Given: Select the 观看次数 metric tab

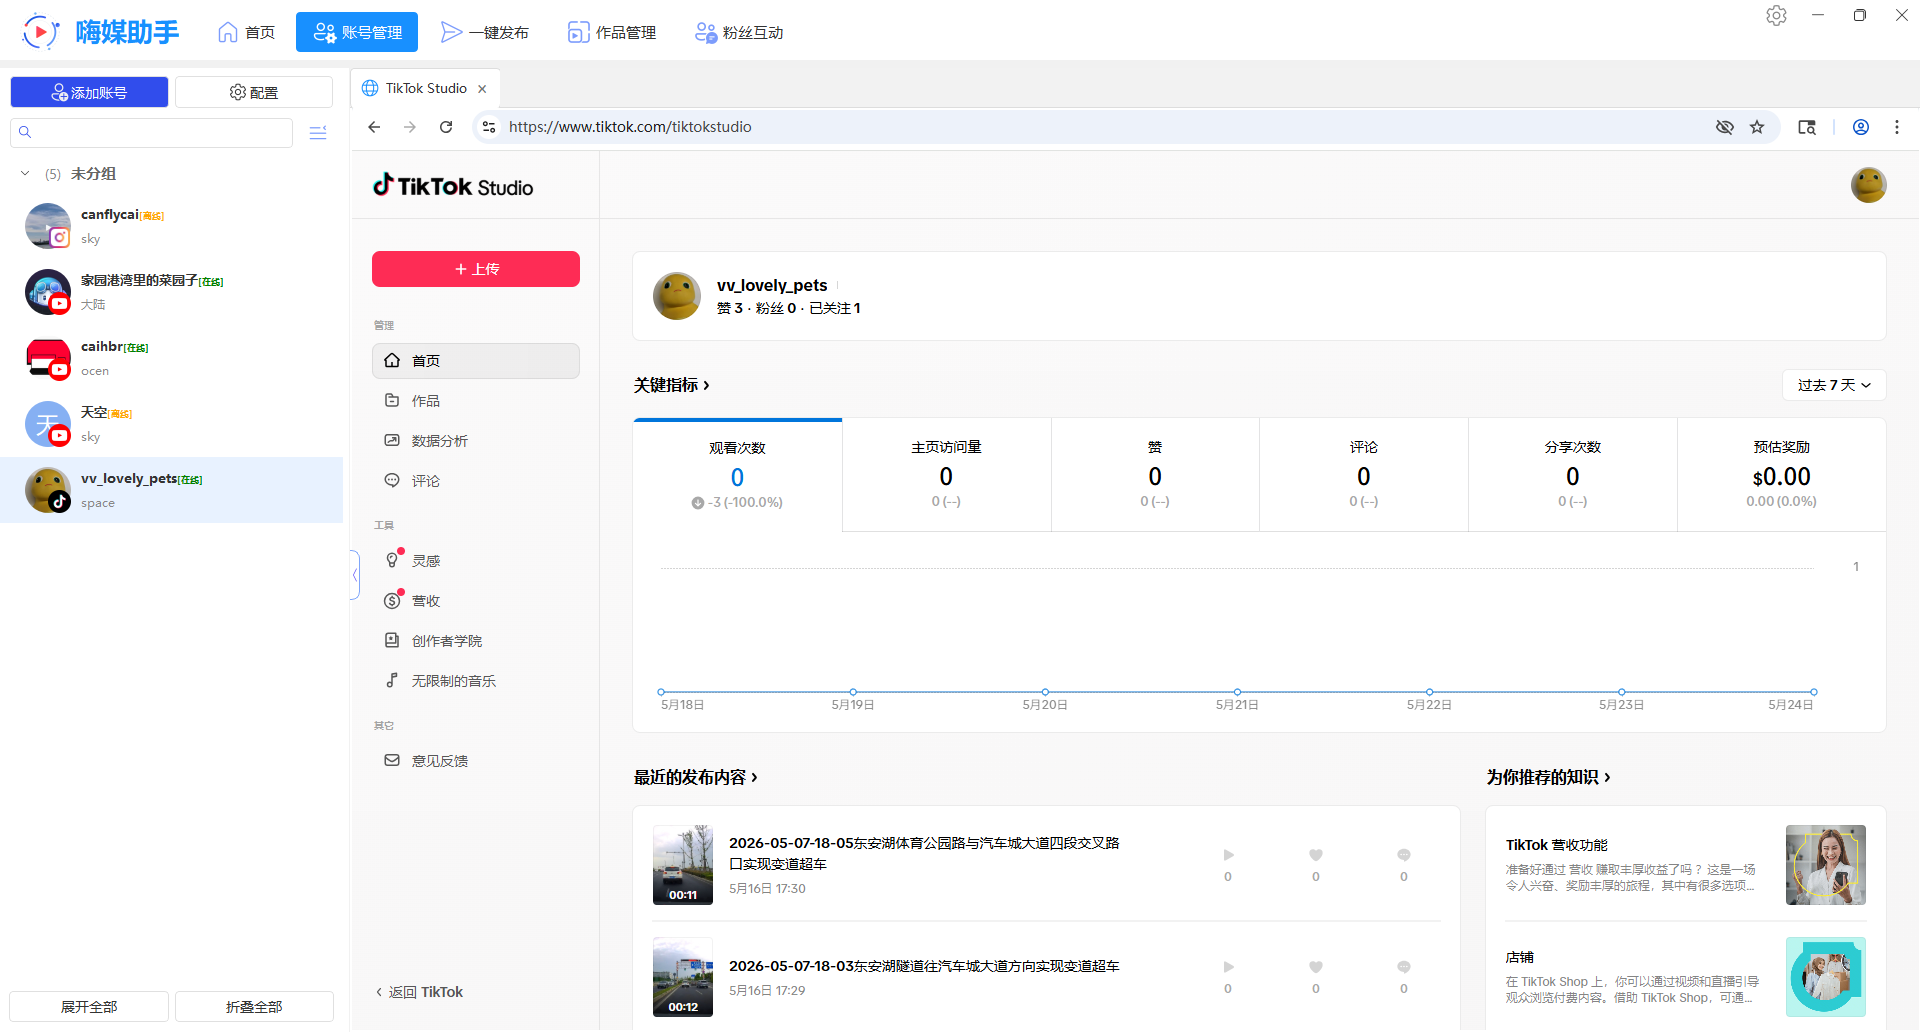Looking at the screenshot, I should click(738, 475).
